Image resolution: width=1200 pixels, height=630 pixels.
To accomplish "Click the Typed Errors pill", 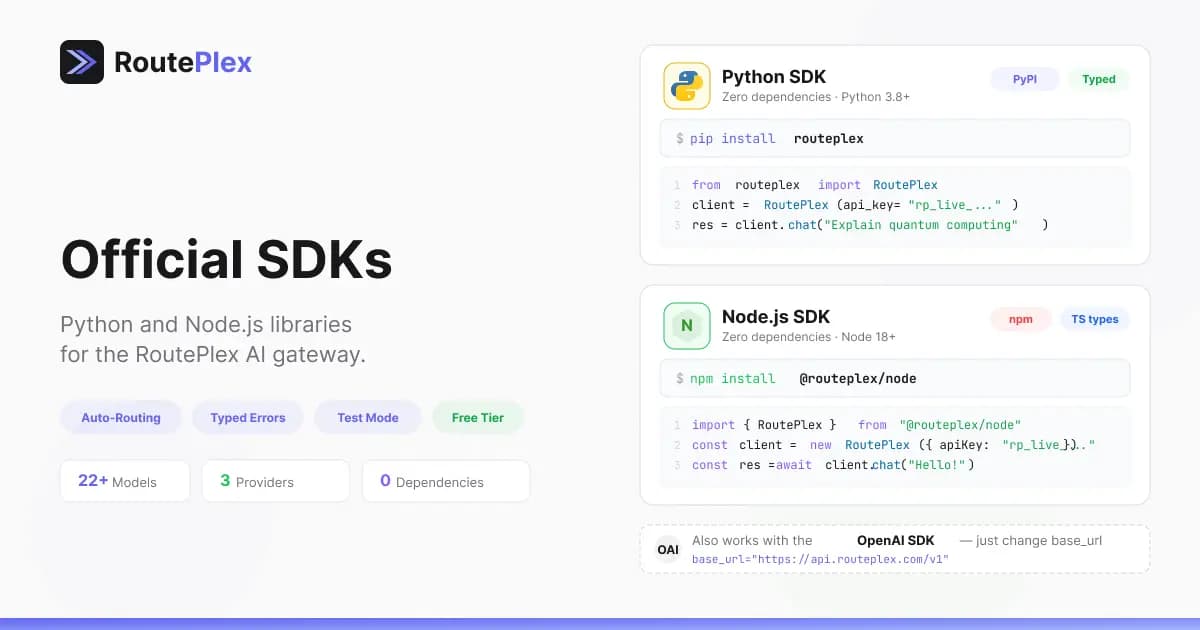I will click(x=248, y=417).
